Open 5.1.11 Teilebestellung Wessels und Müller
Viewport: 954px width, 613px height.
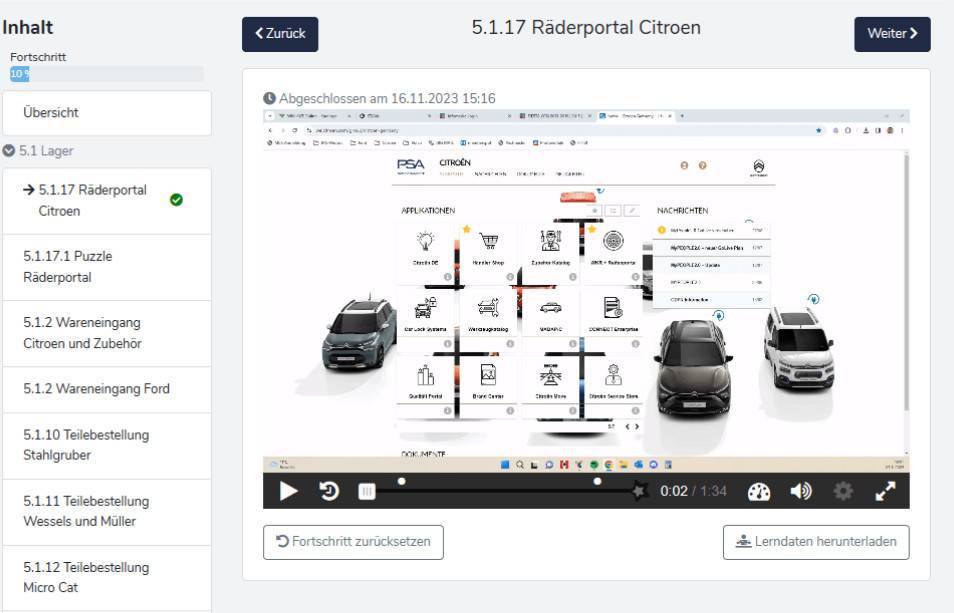[106, 511]
